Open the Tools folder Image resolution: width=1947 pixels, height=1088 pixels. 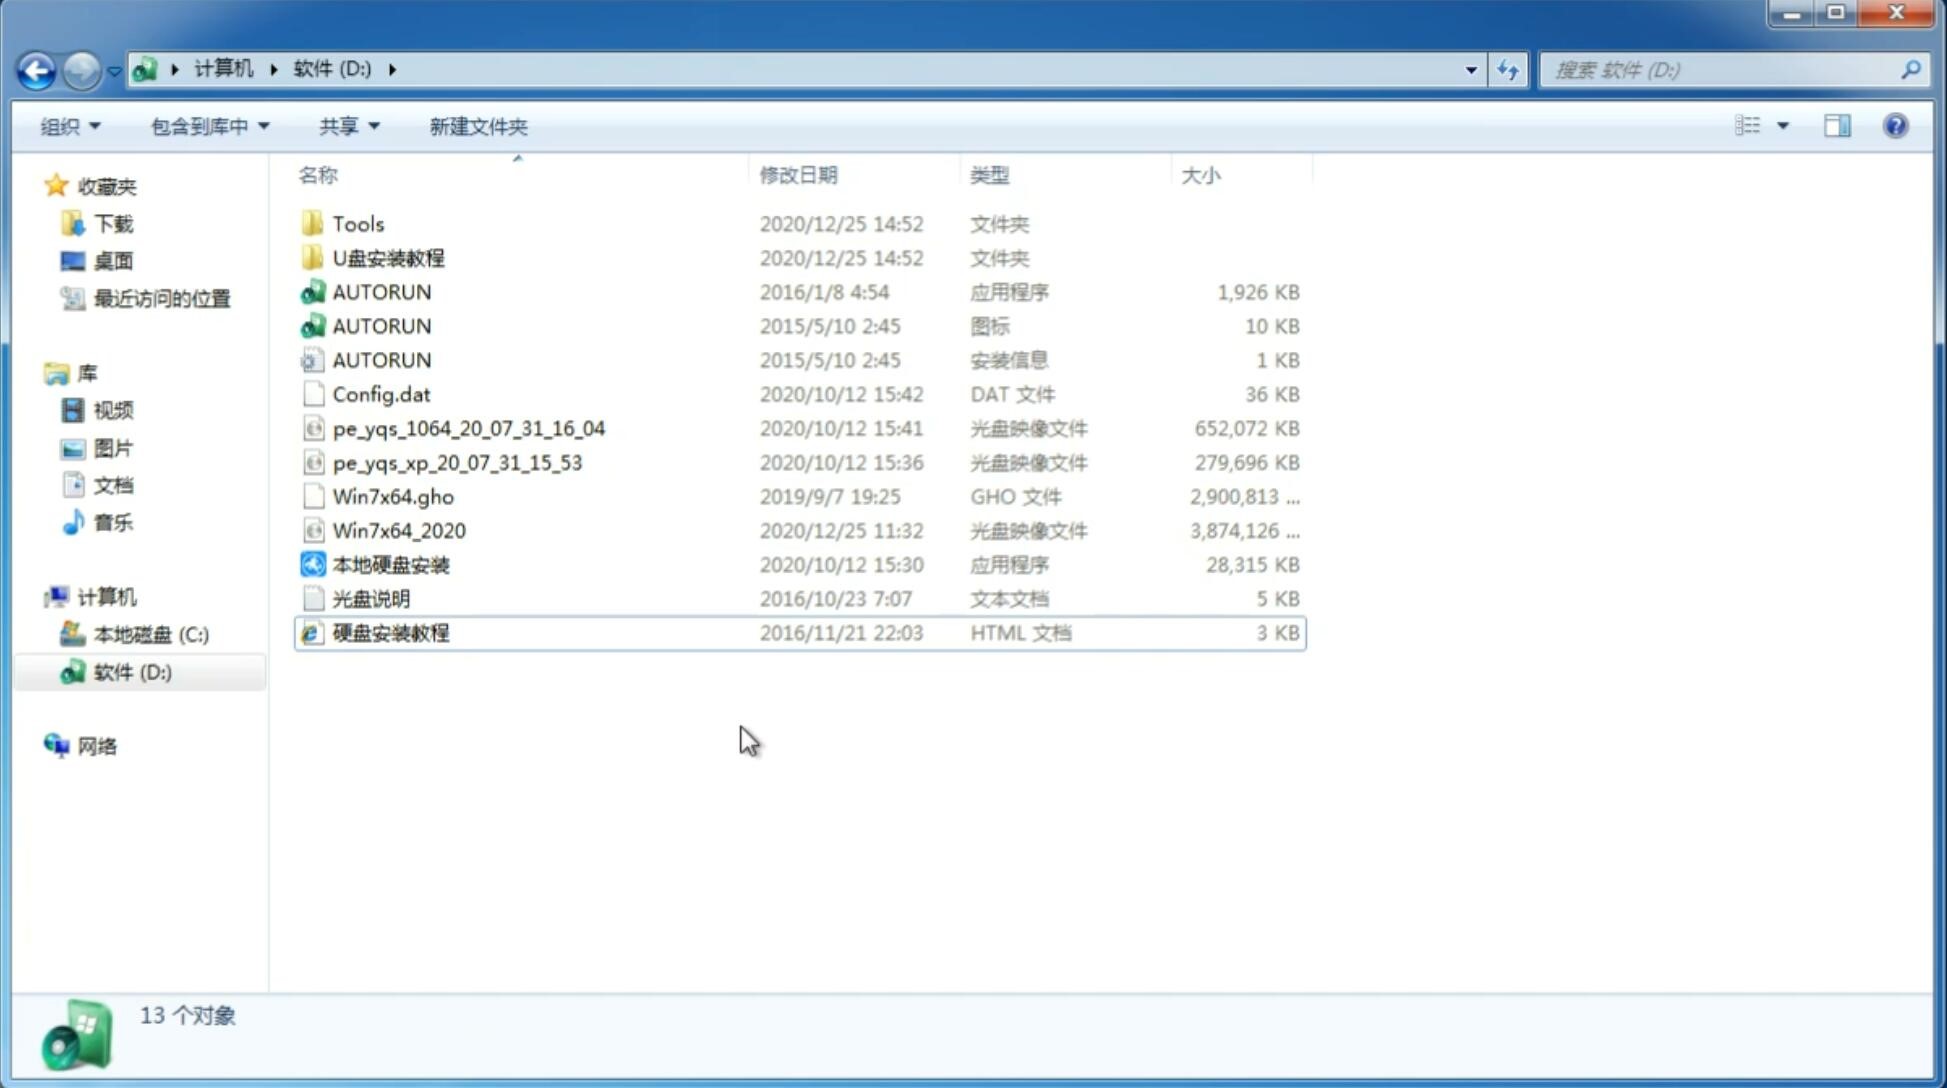[357, 223]
